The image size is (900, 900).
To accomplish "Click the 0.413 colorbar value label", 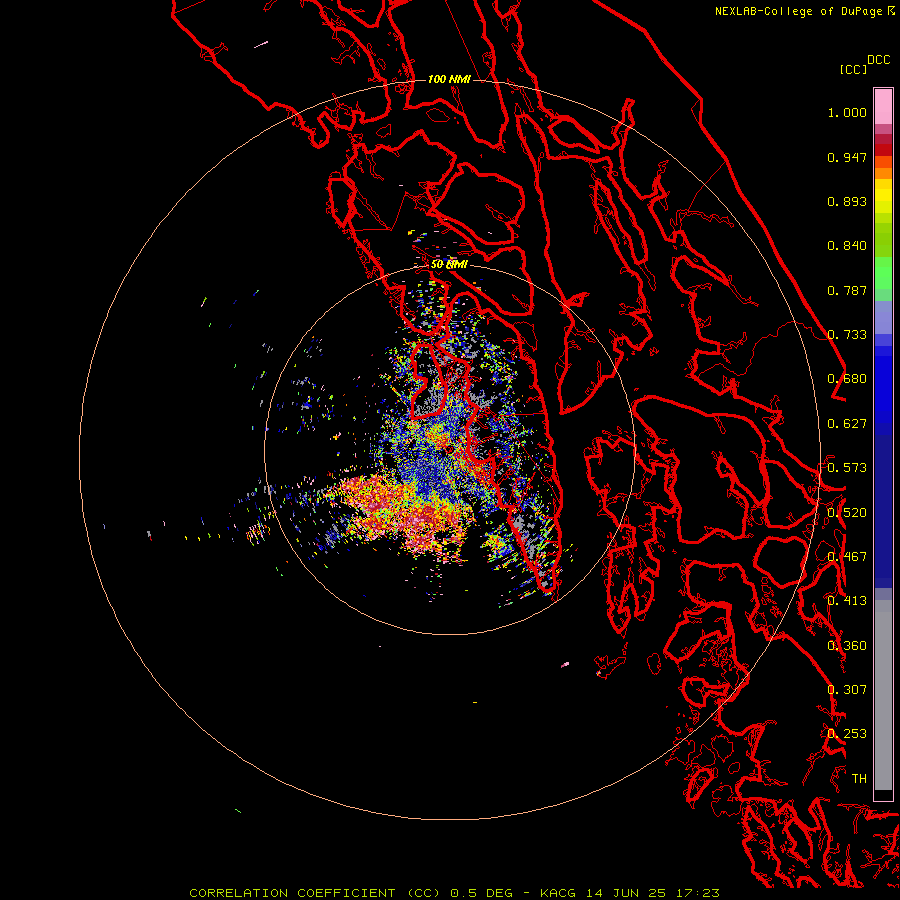I will (847, 601).
